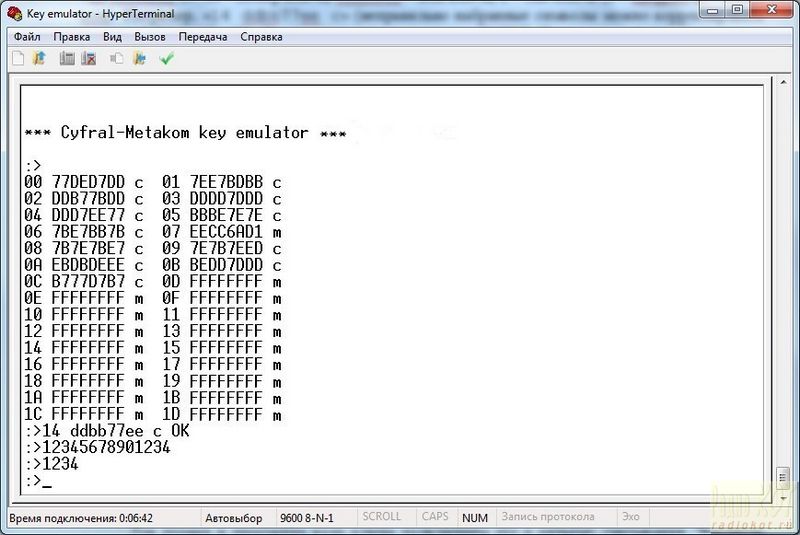Viewport: 800px width, 535px height.
Task: Click the HyperTerminal title bar app icon
Action: [15, 14]
